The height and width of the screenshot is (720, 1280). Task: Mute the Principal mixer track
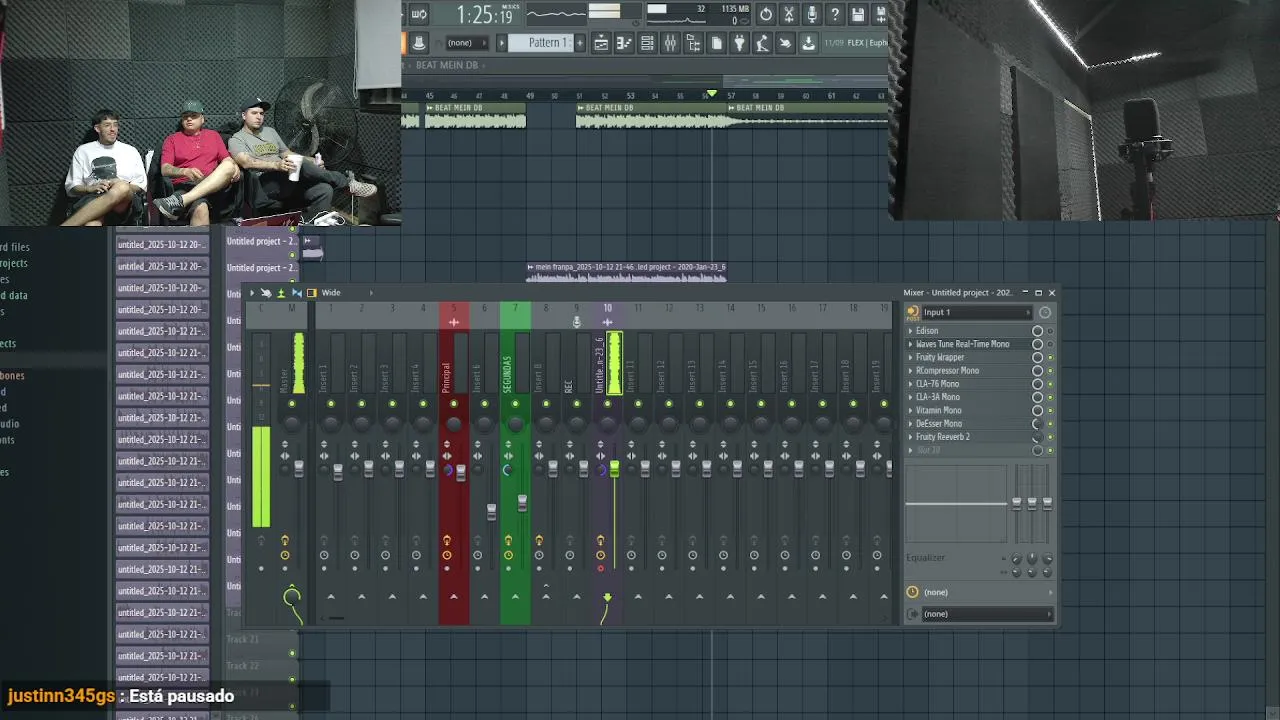[x=454, y=404]
